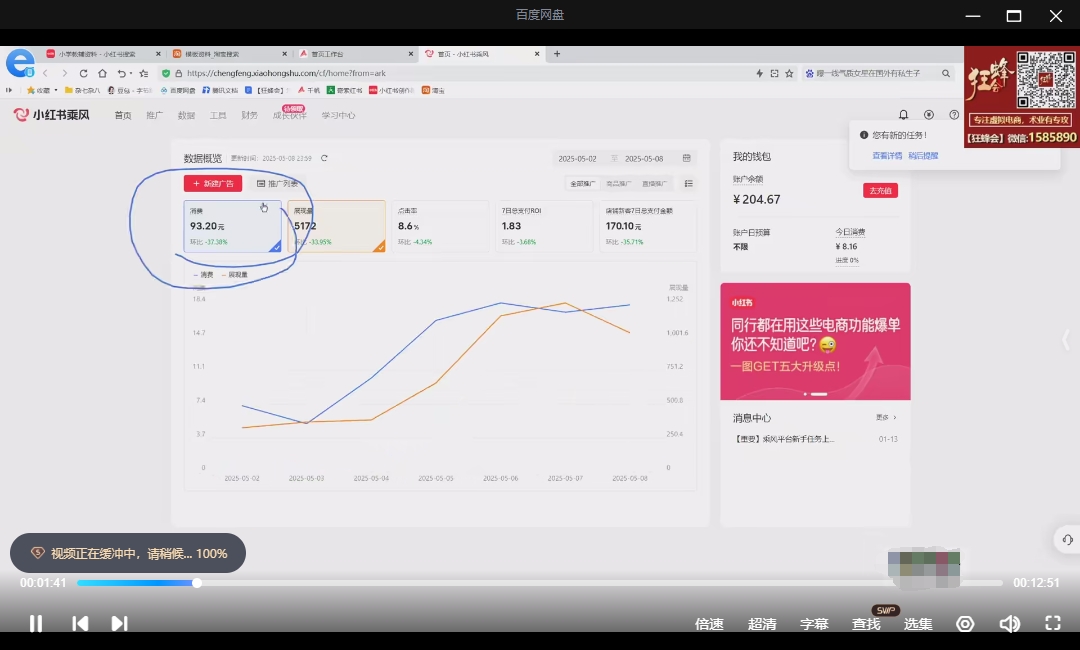Click the 新建广告 button
1080x650 pixels.
click(x=213, y=184)
